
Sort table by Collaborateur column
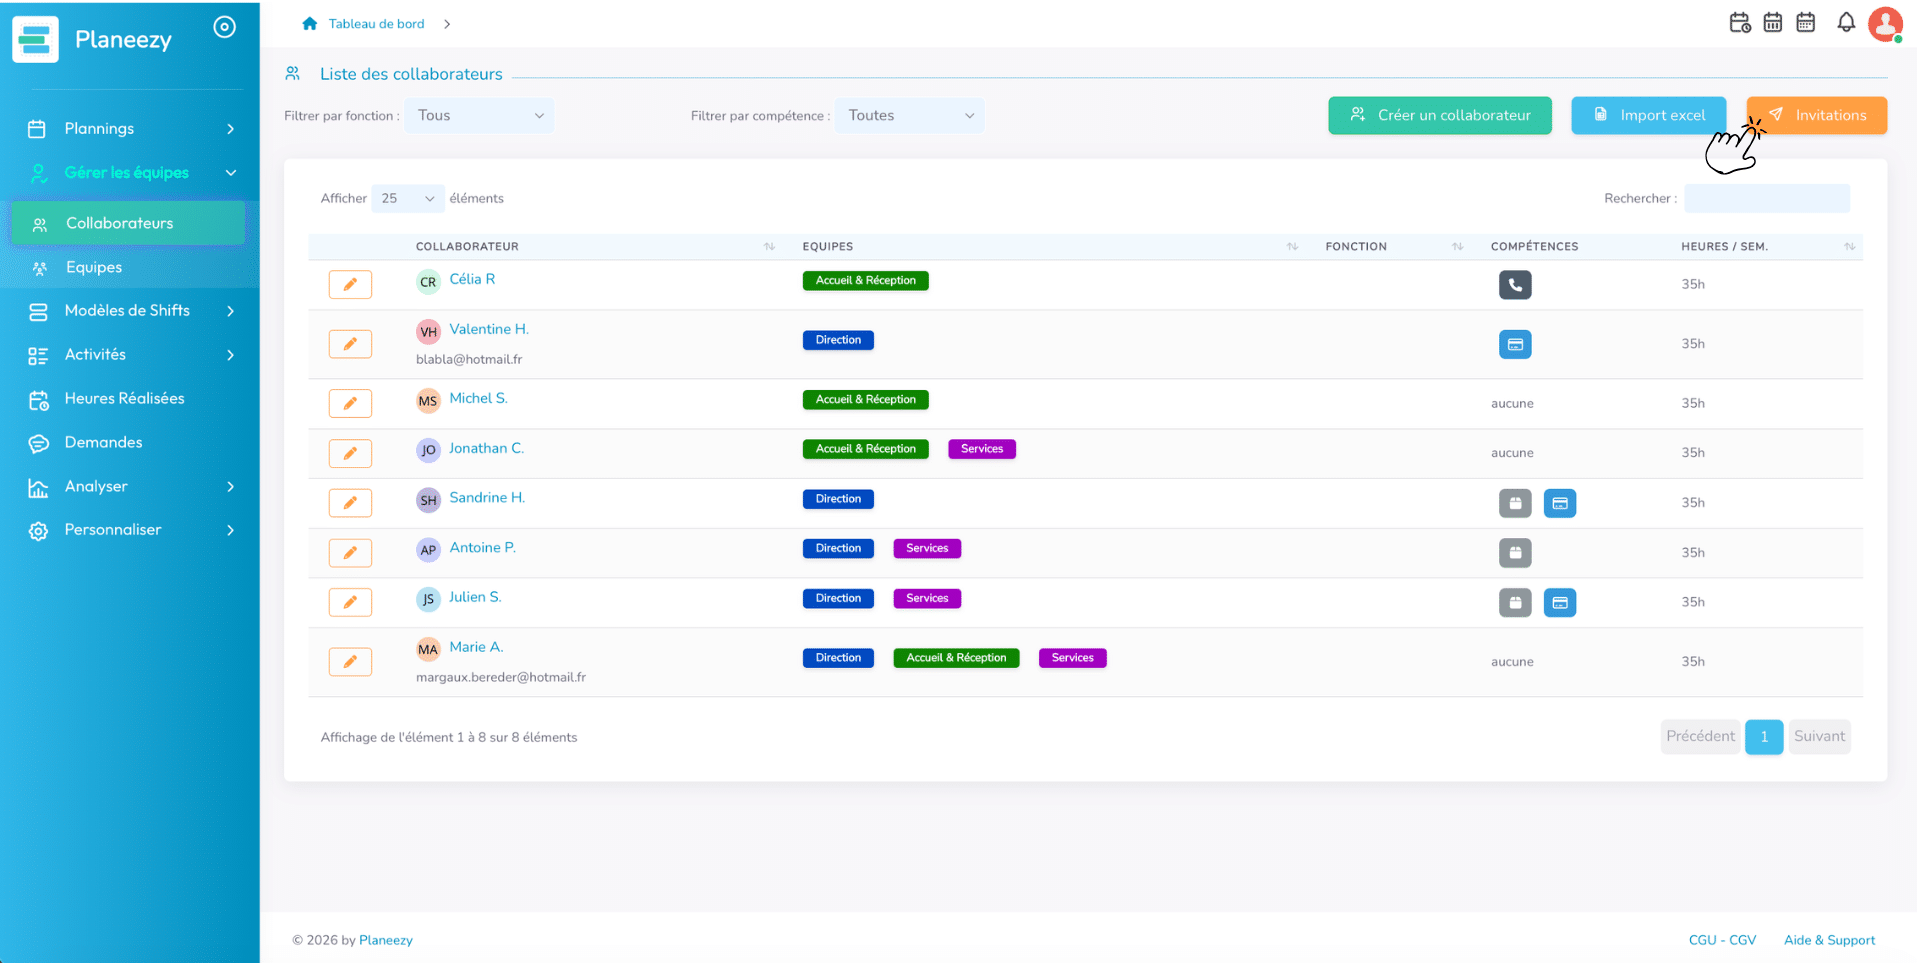pos(769,246)
